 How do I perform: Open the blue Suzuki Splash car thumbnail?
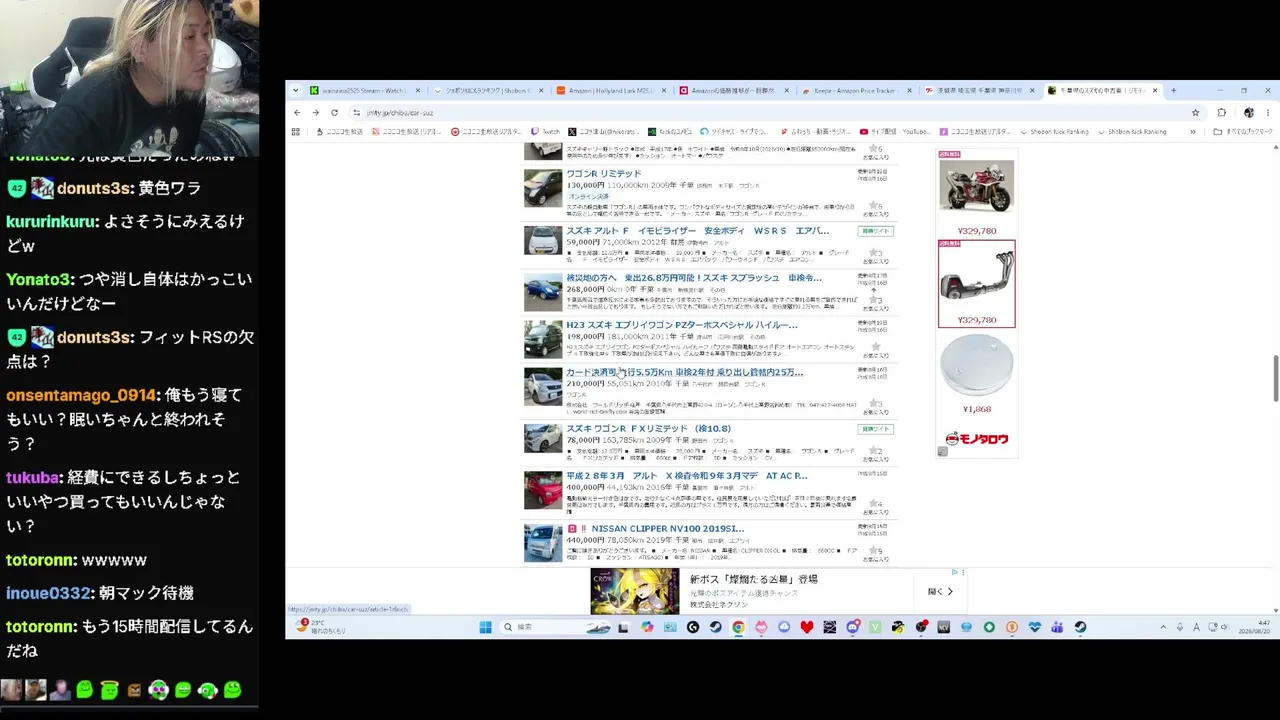543,291
